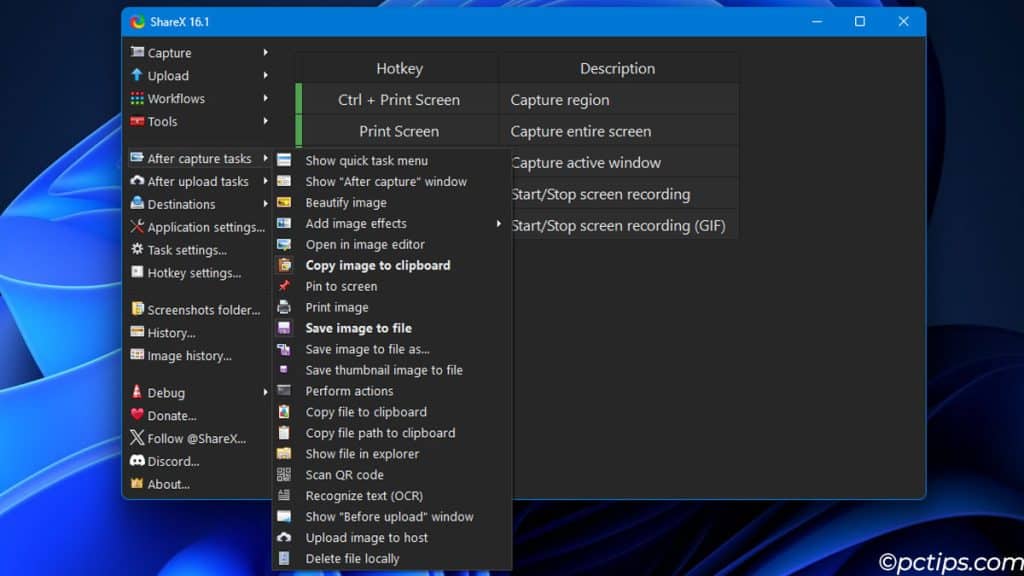Screen dimensions: 1024x576
Task: Click the Discord logo icon
Action: click(x=137, y=460)
